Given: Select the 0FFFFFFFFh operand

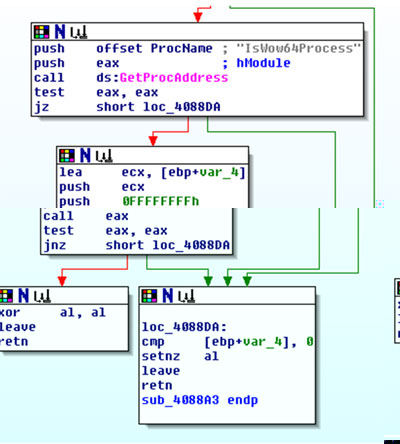Looking at the screenshot, I should tap(161, 202).
